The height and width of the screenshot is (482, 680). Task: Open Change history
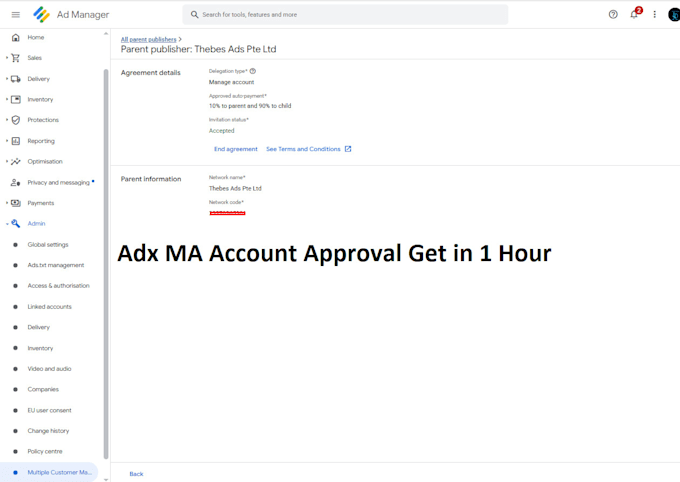(x=48, y=431)
